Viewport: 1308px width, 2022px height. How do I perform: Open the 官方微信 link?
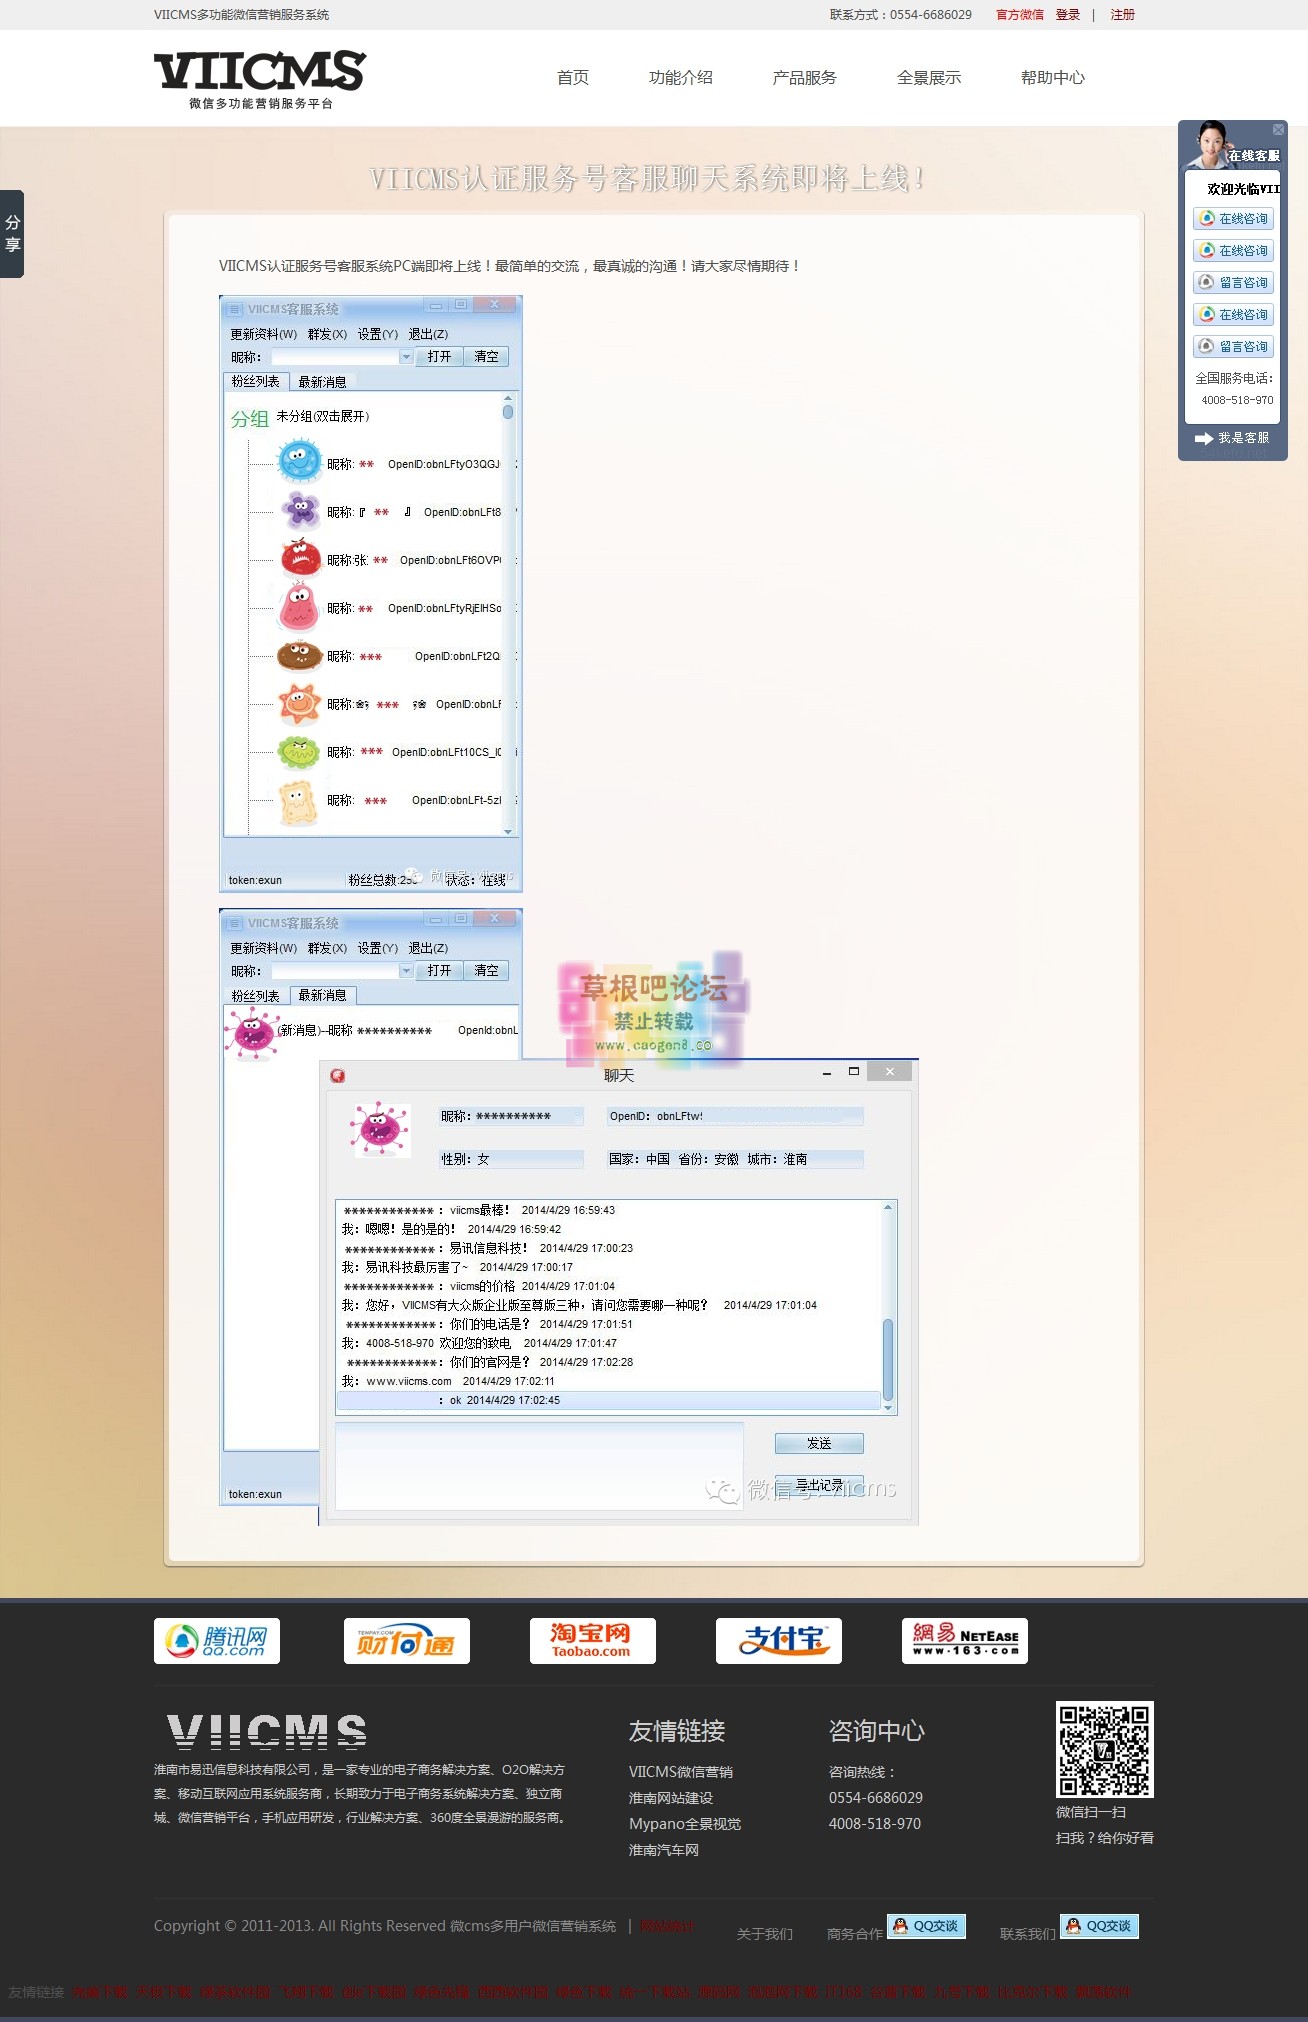tap(1019, 15)
